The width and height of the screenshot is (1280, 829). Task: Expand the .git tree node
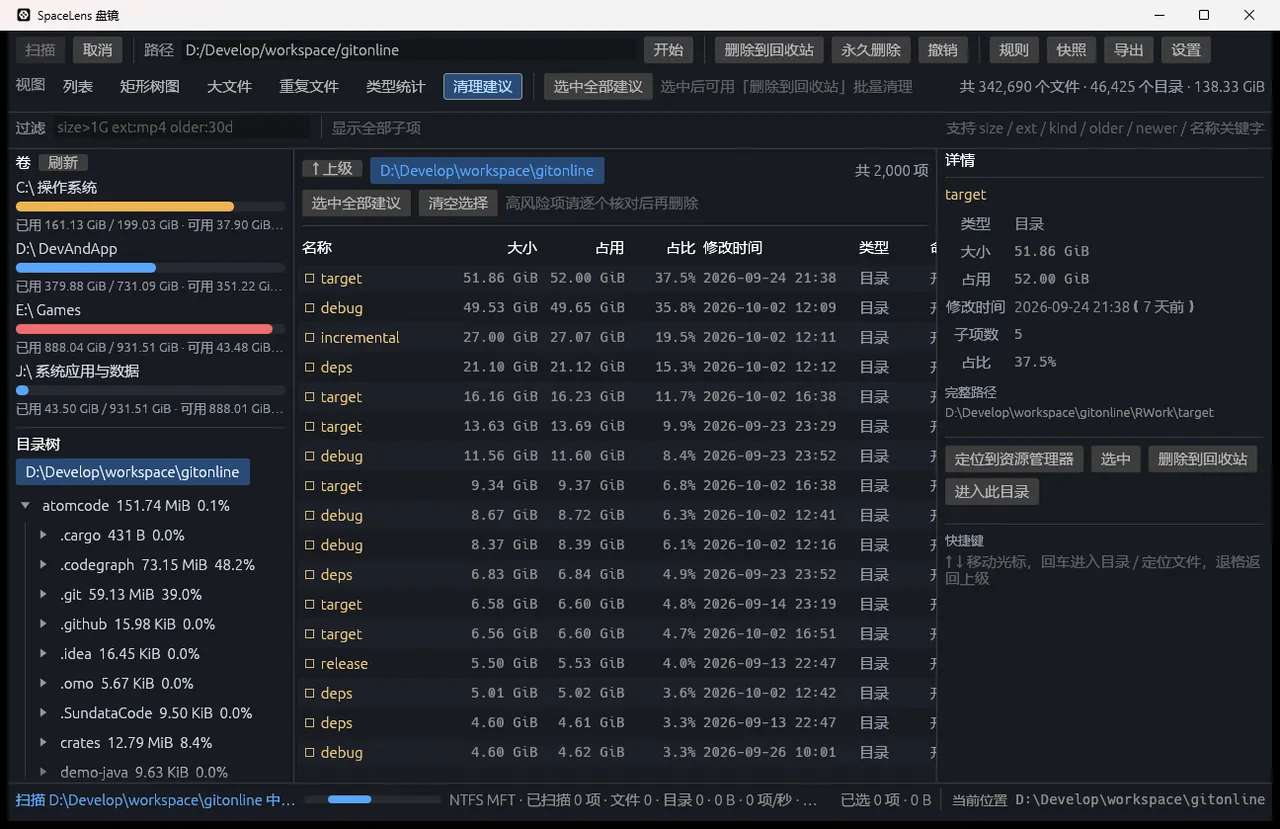pos(43,595)
